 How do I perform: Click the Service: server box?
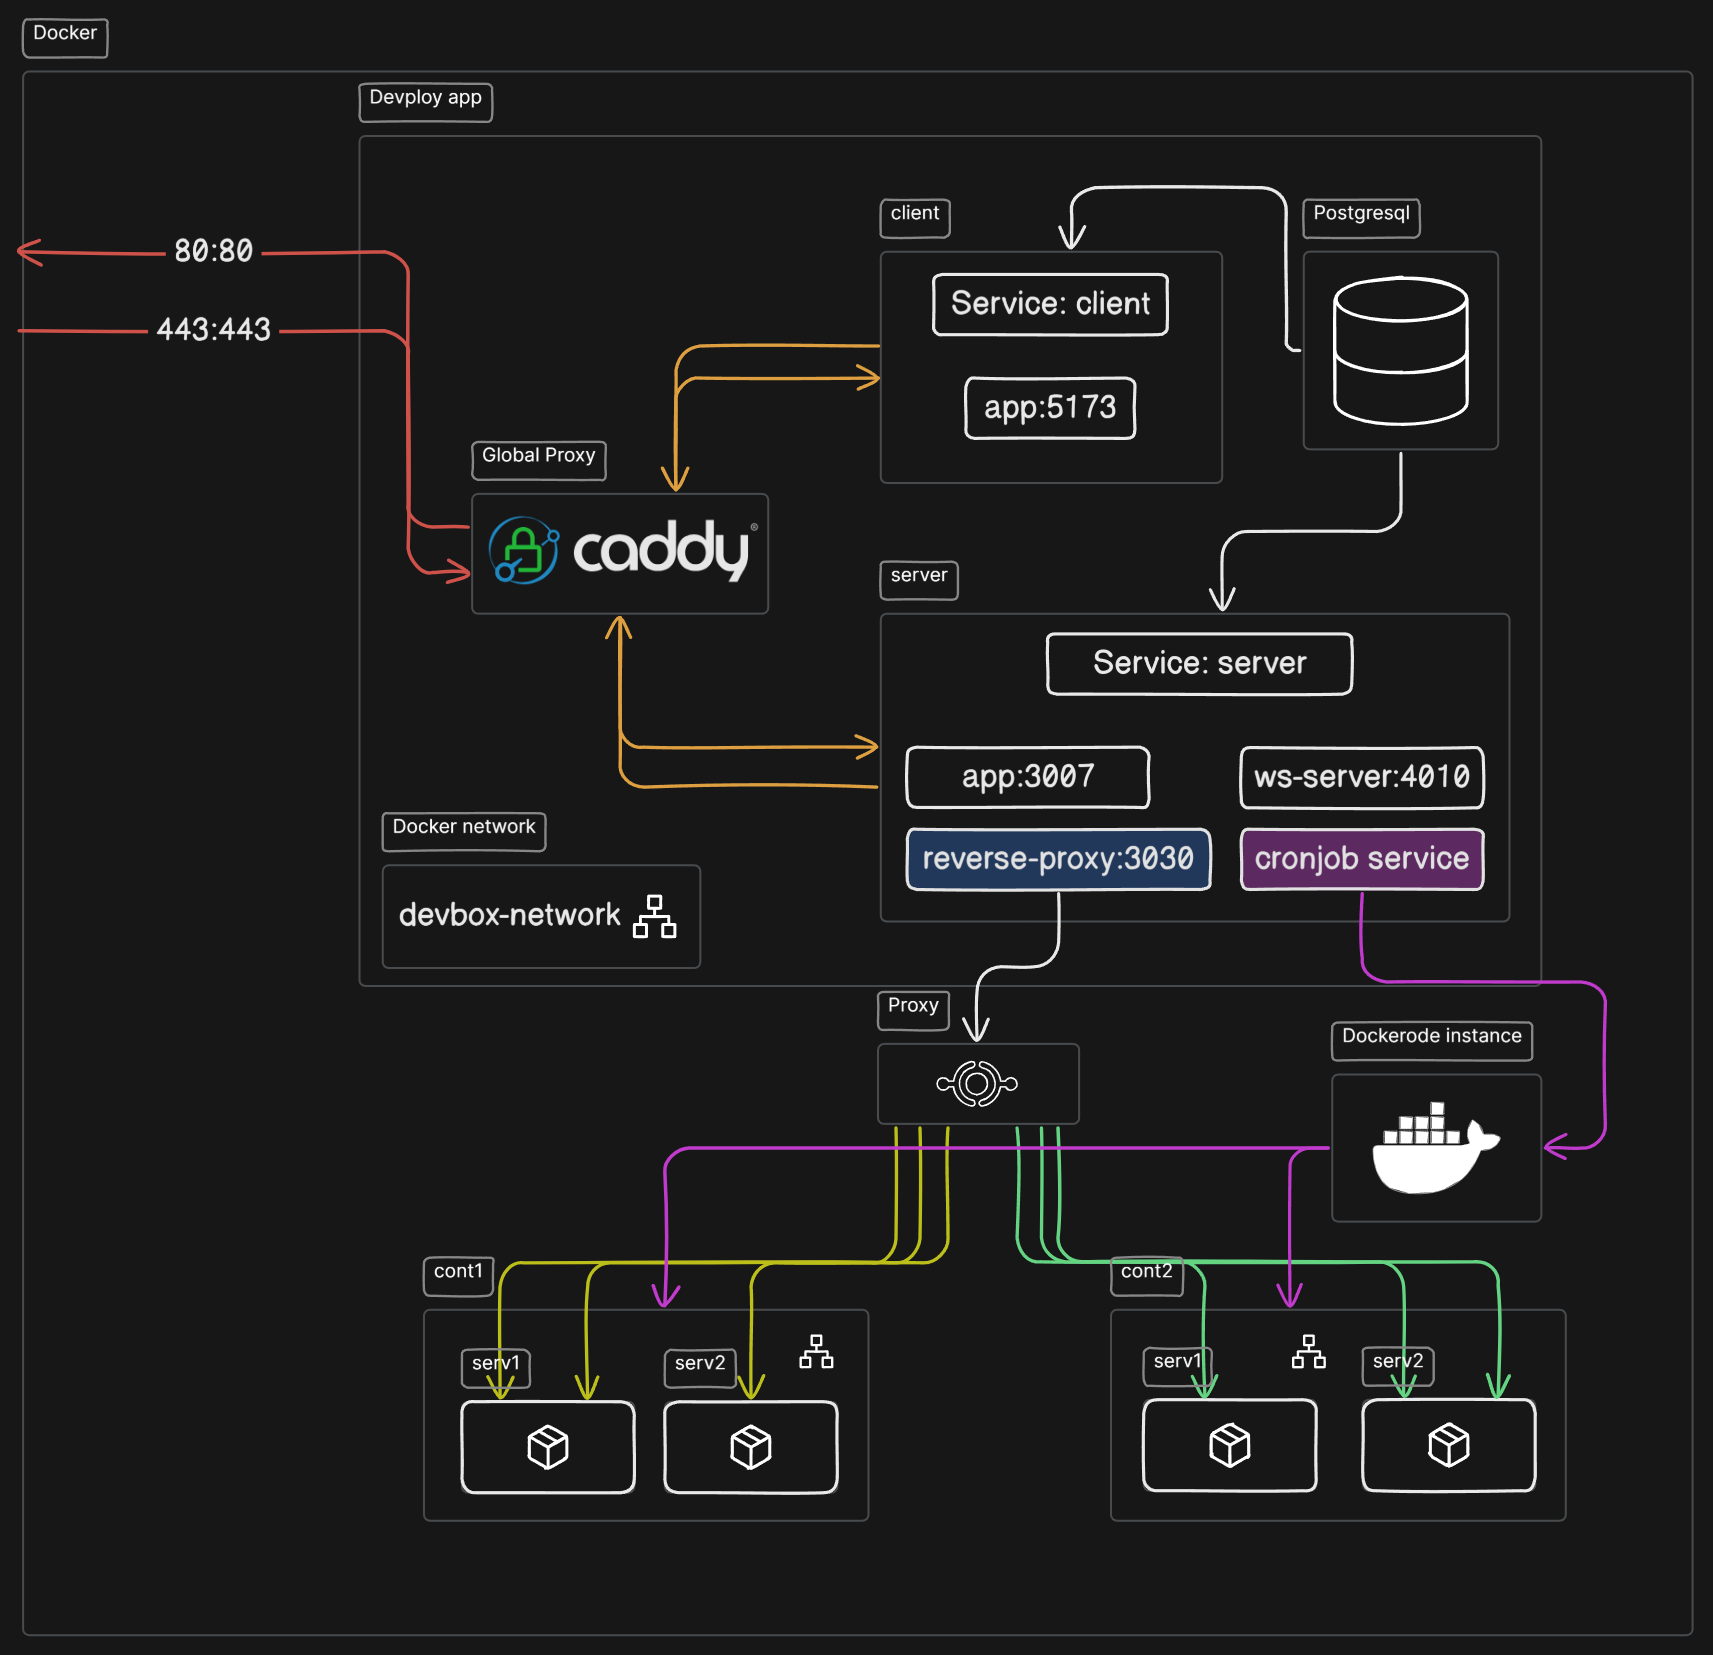1200,663
